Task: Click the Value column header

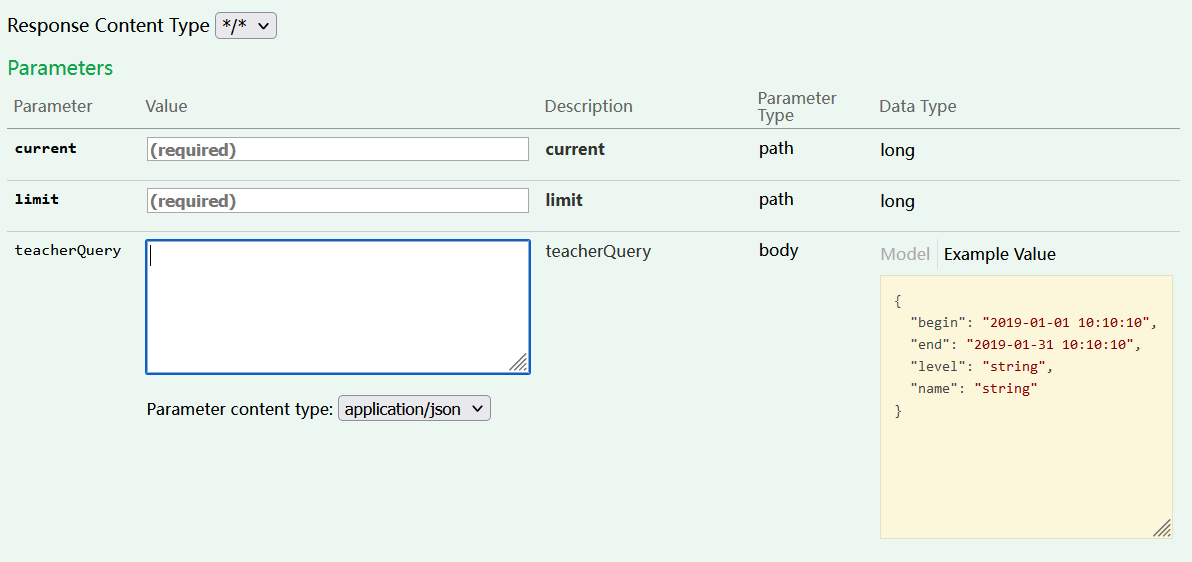Action: click(166, 106)
